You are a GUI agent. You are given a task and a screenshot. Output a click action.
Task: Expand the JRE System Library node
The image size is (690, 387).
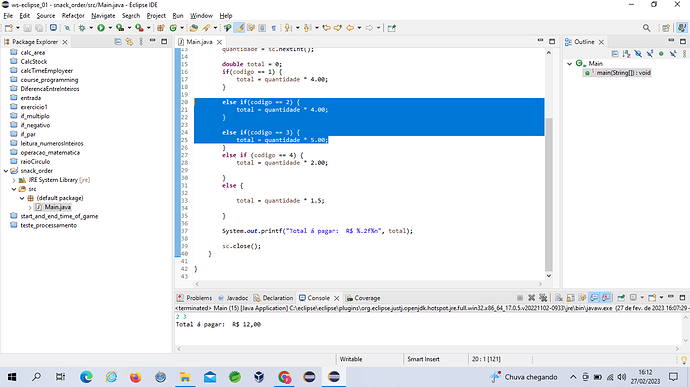pyautogui.click(x=14, y=180)
